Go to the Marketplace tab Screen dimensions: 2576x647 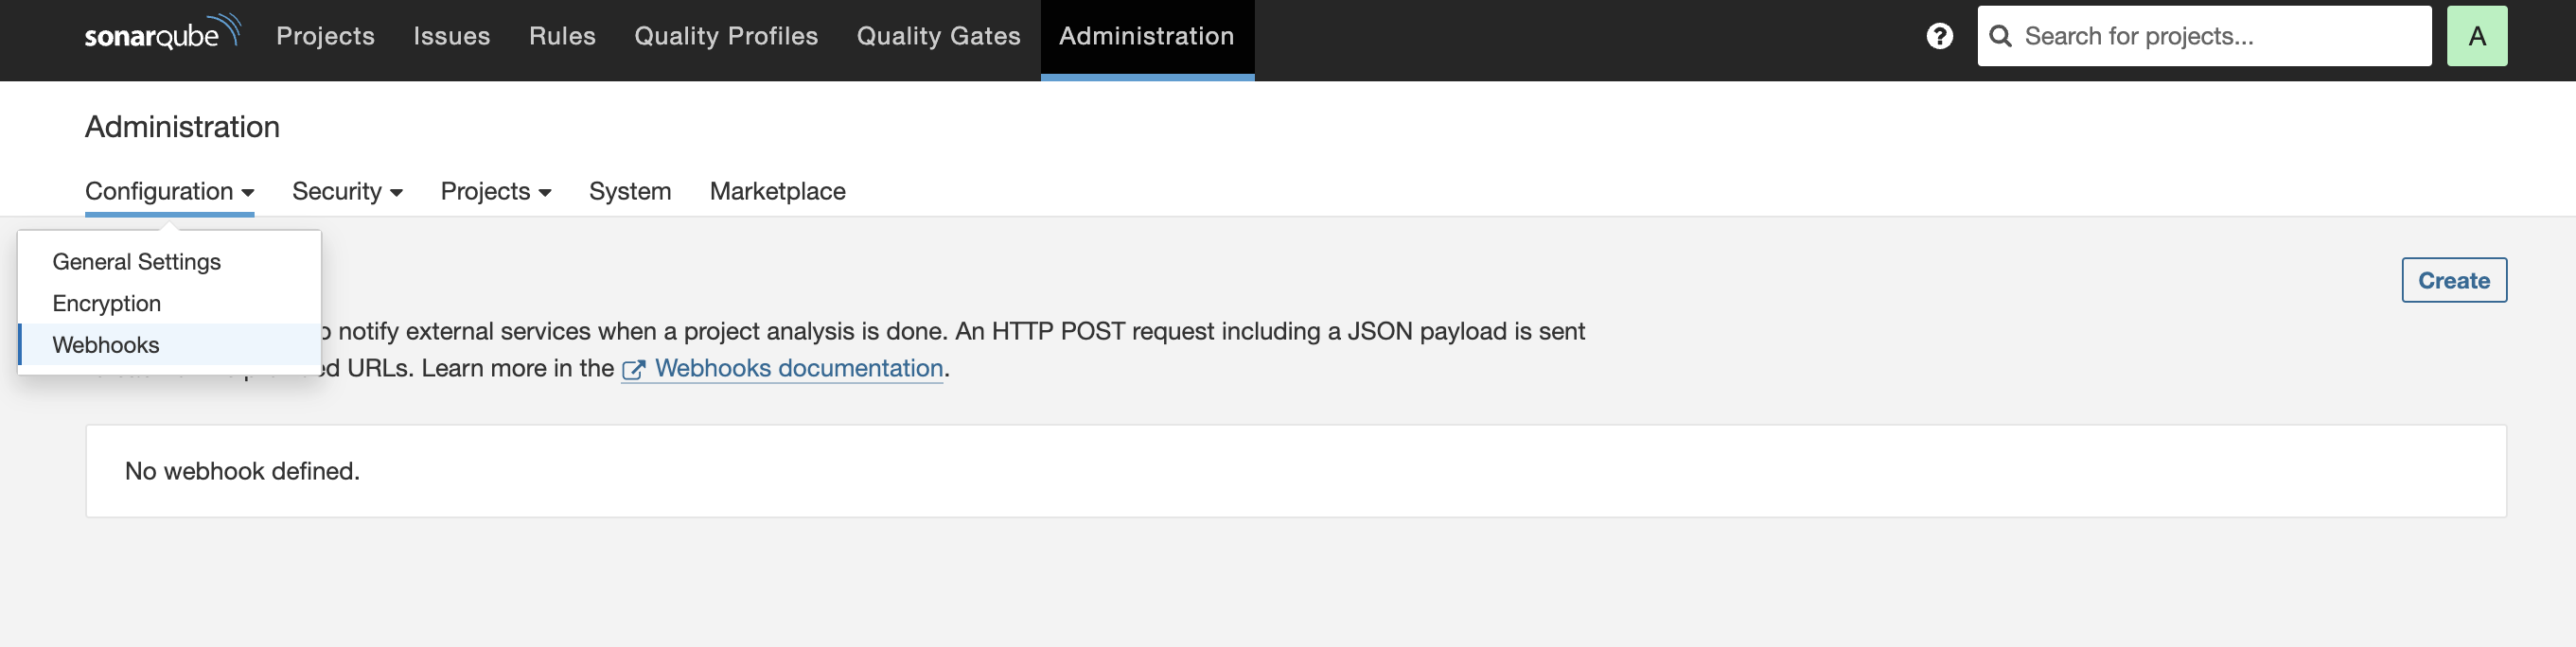[x=777, y=190]
